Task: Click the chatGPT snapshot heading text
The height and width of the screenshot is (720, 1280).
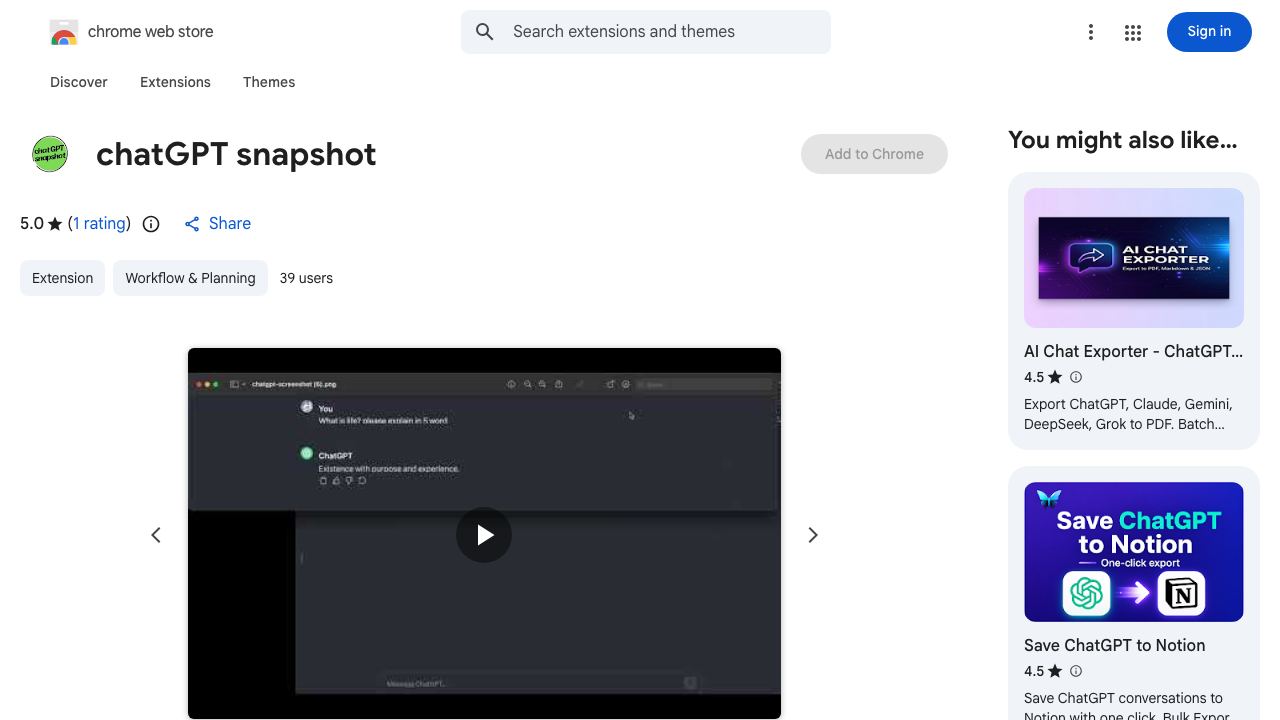Action: (236, 154)
